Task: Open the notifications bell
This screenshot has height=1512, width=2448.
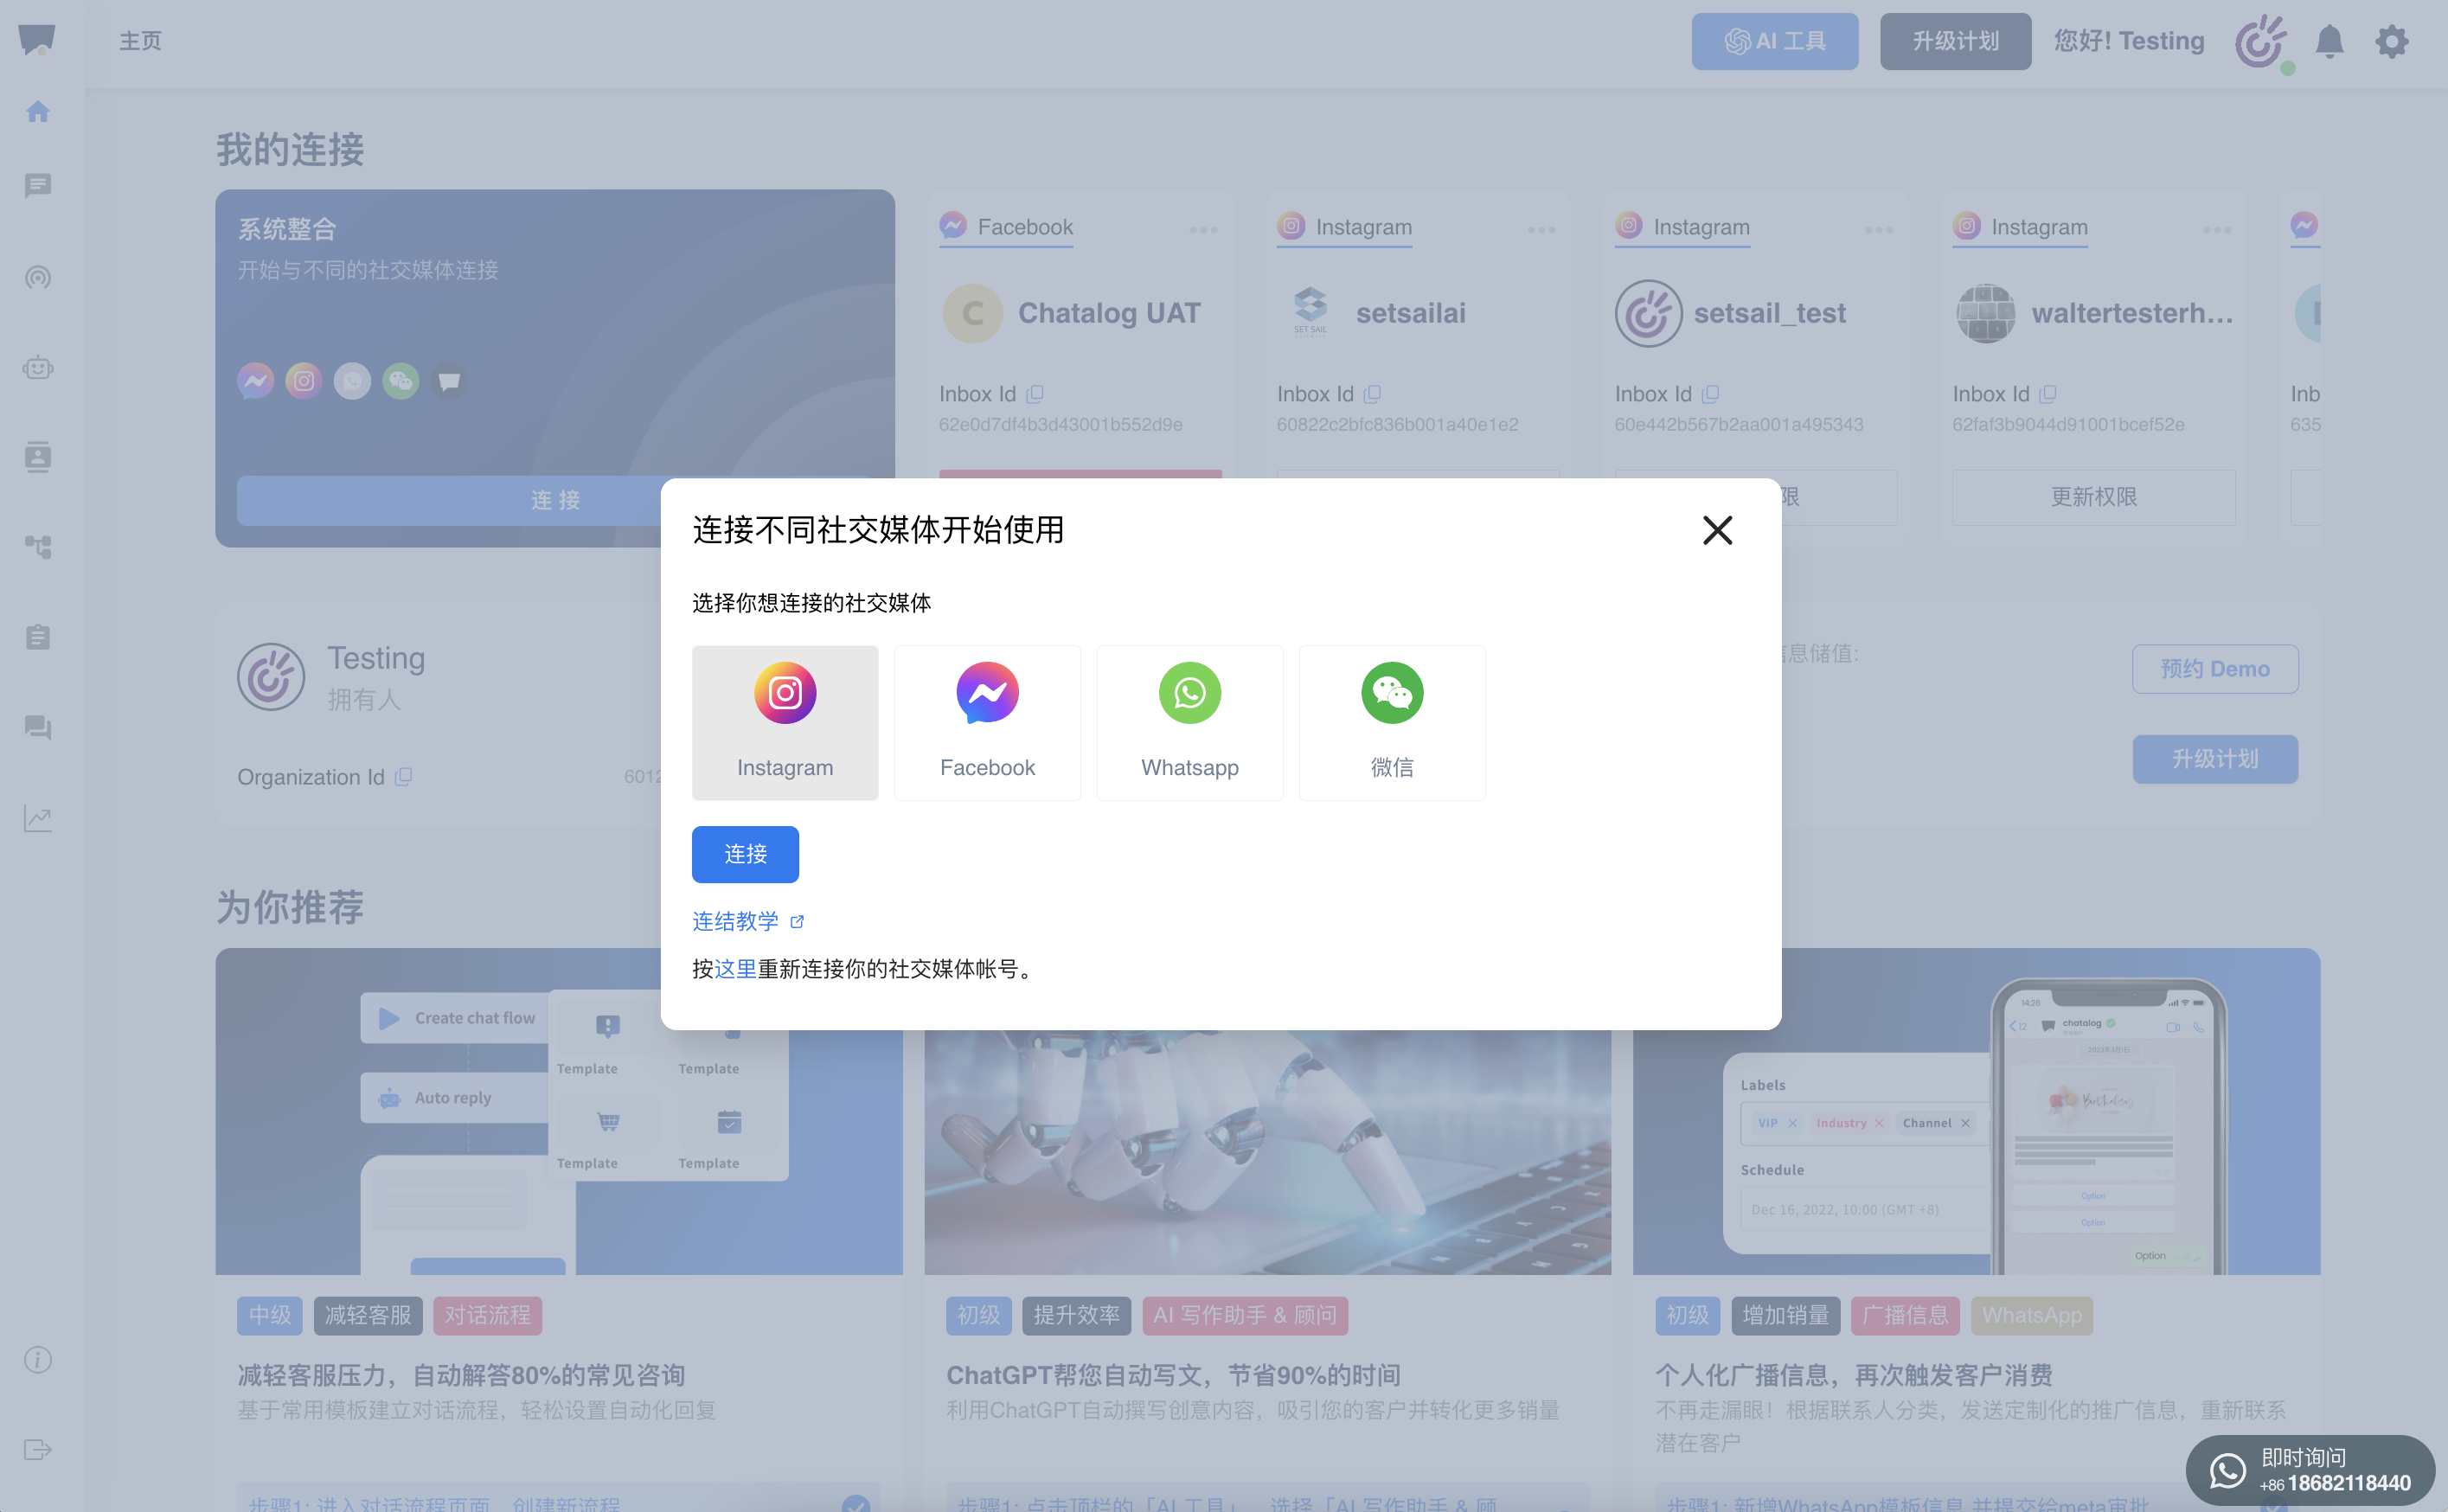Action: coord(2330,41)
